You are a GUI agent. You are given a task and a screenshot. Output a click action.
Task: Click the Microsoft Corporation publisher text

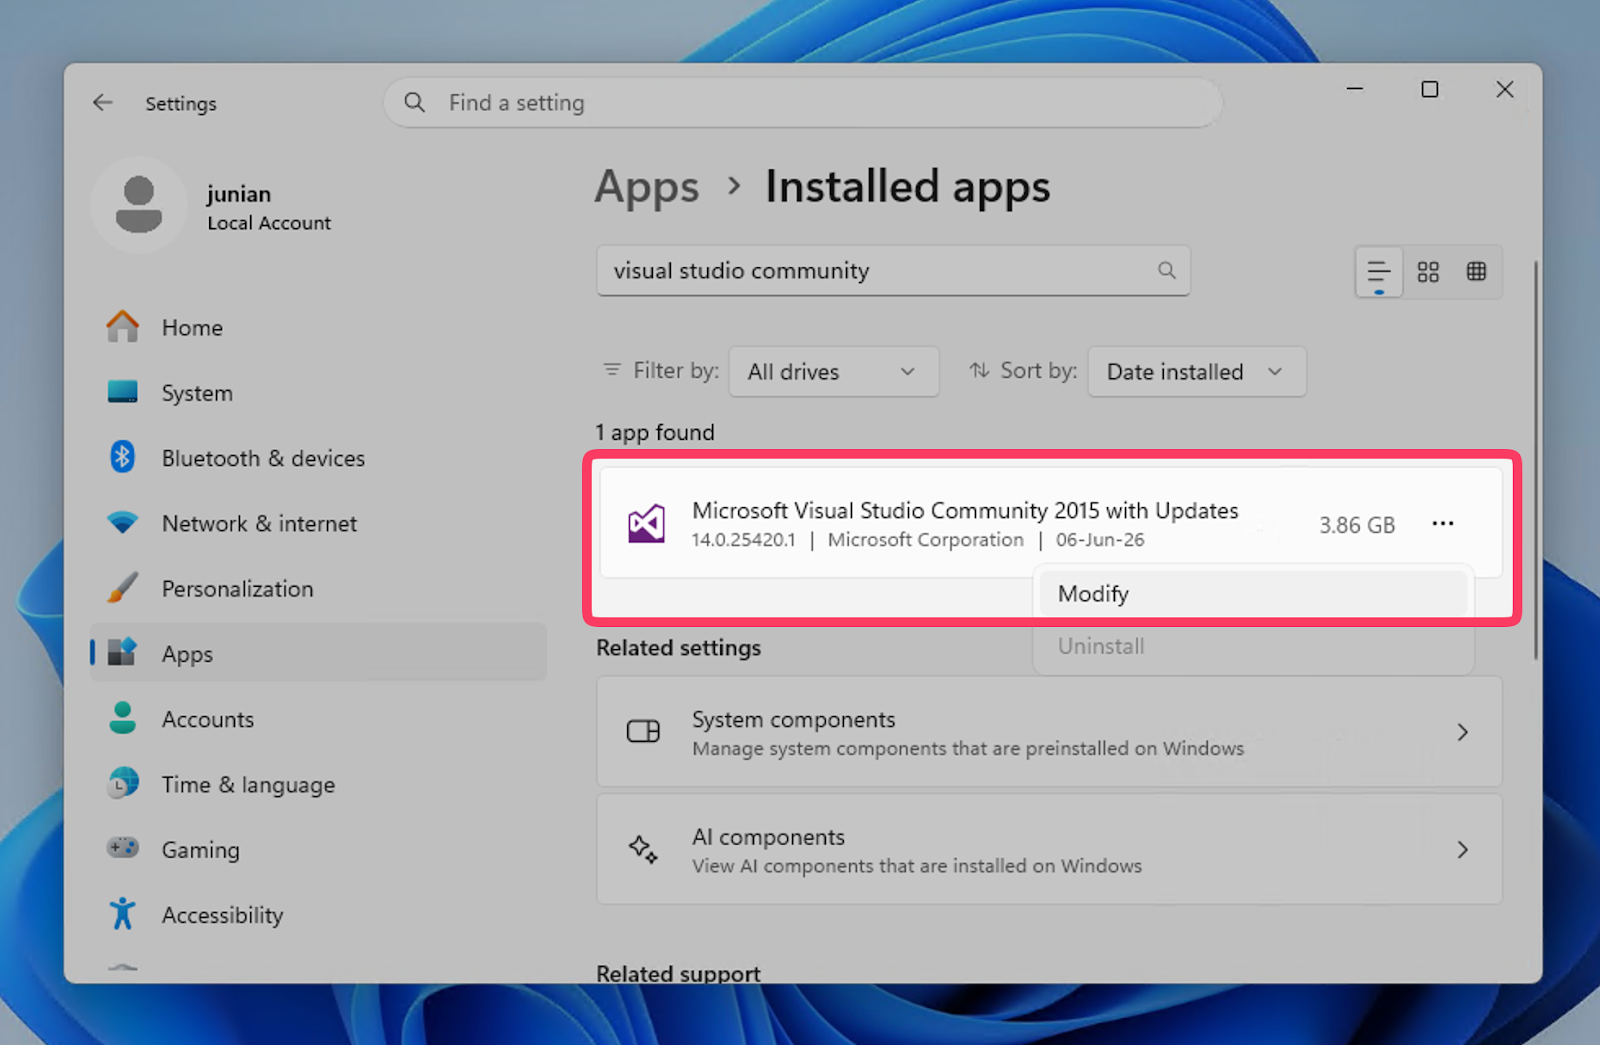(x=926, y=540)
